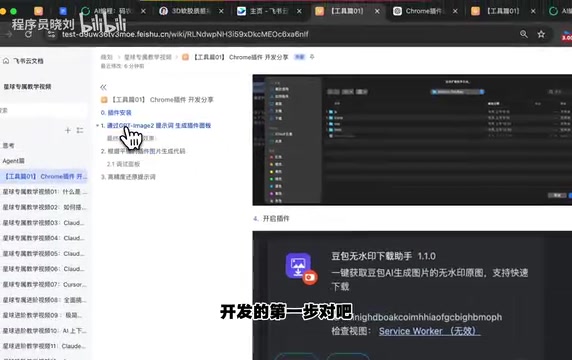This screenshot has height=360, width=572.
Task: Click the zoom magnifier icon in address bar
Action: (524, 34)
